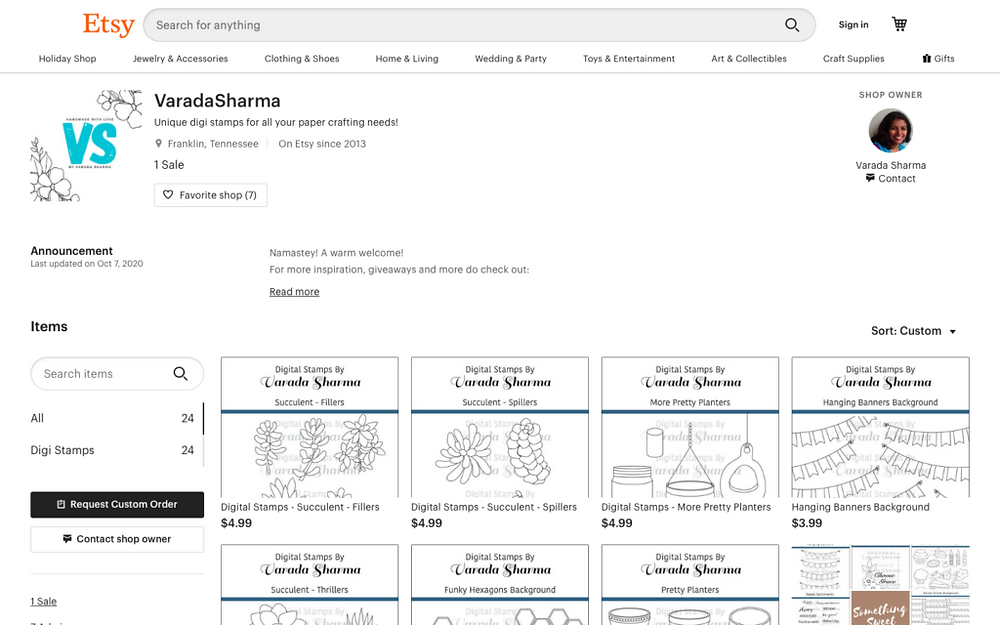The image size is (1000, 625).
Task: Open Succulent - Fillers product thumbnail
Action: click(310, 427)
